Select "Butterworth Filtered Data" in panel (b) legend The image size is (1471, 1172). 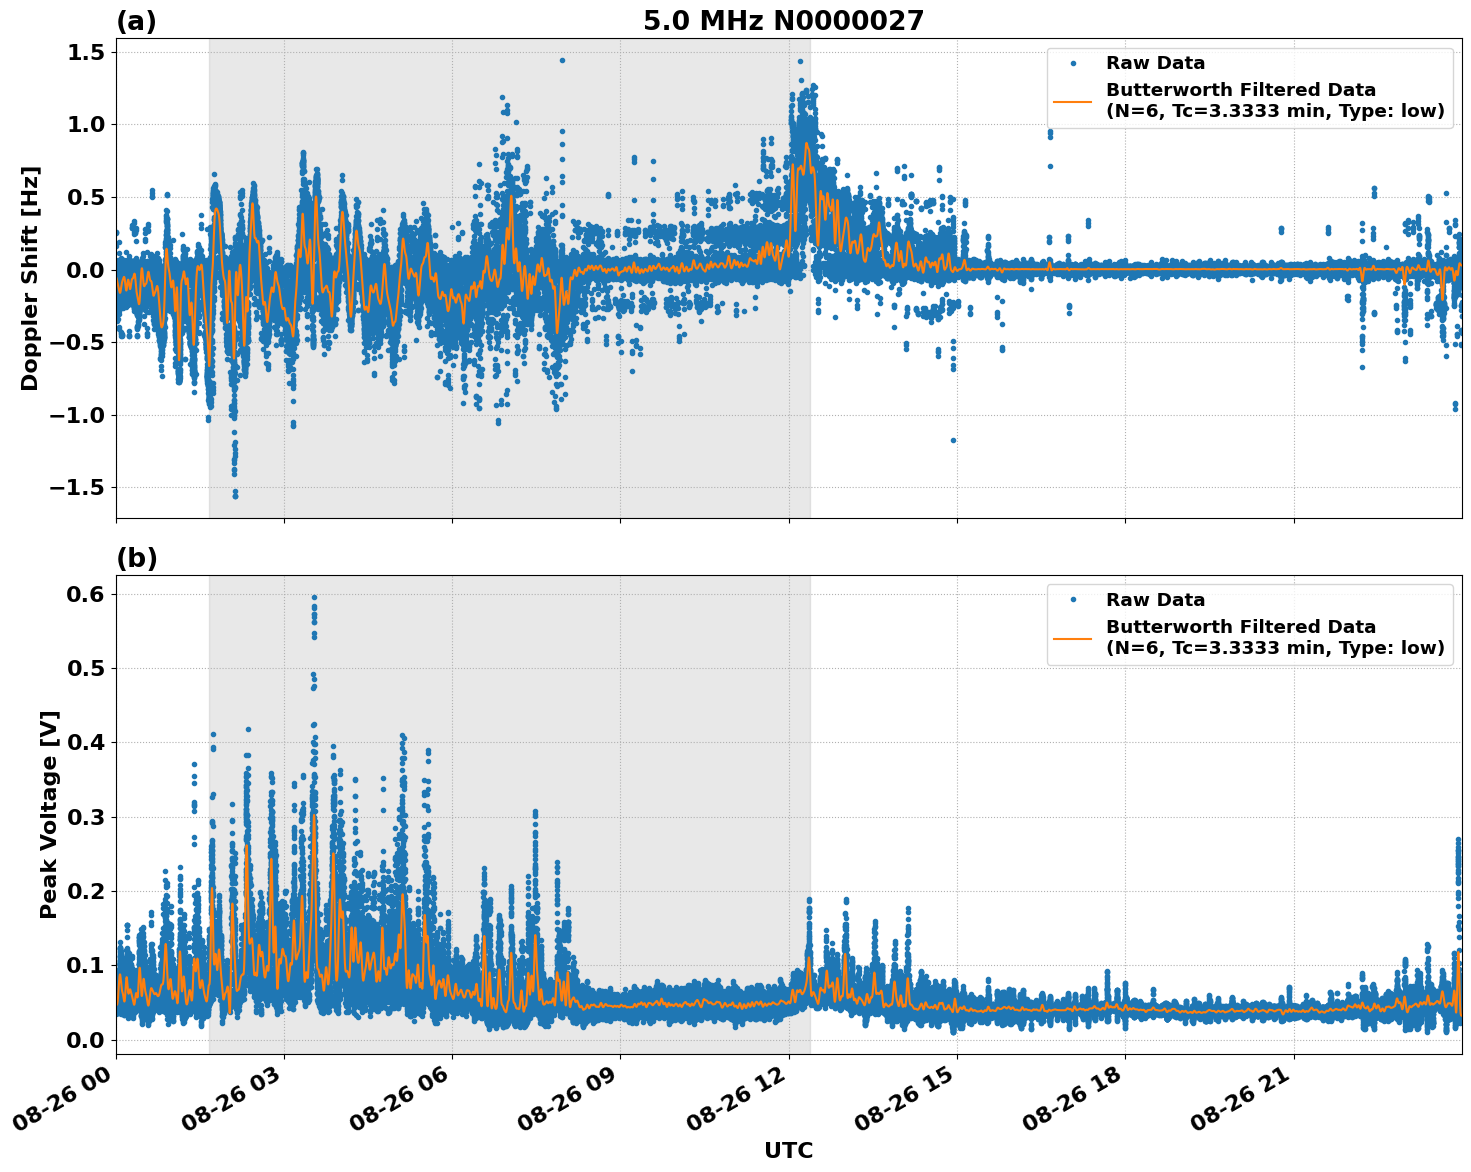(1241, 627)
